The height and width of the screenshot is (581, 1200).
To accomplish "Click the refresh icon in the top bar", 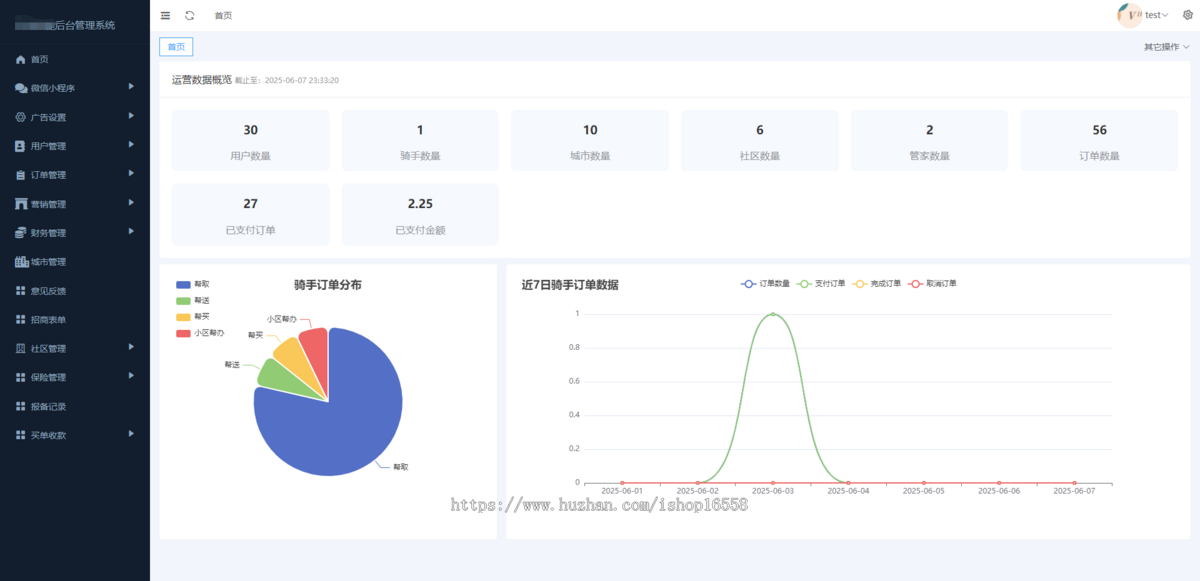I will [x=190, y=15].
